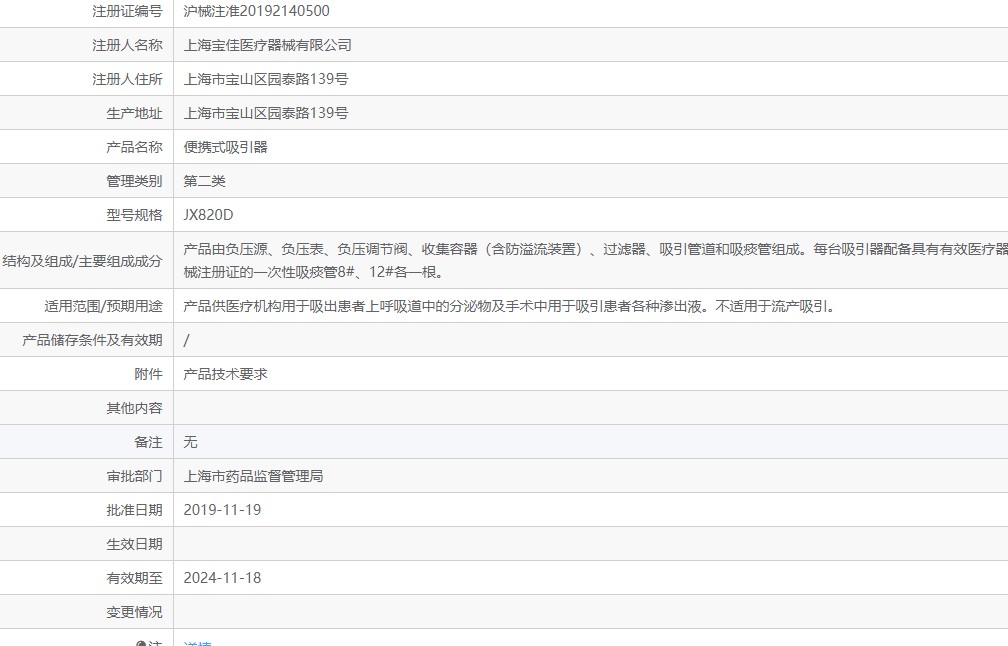Screen dimensions: 1008x646
Task: Select registration number 沪械注准20192140500
Action: tap(256, 11)
